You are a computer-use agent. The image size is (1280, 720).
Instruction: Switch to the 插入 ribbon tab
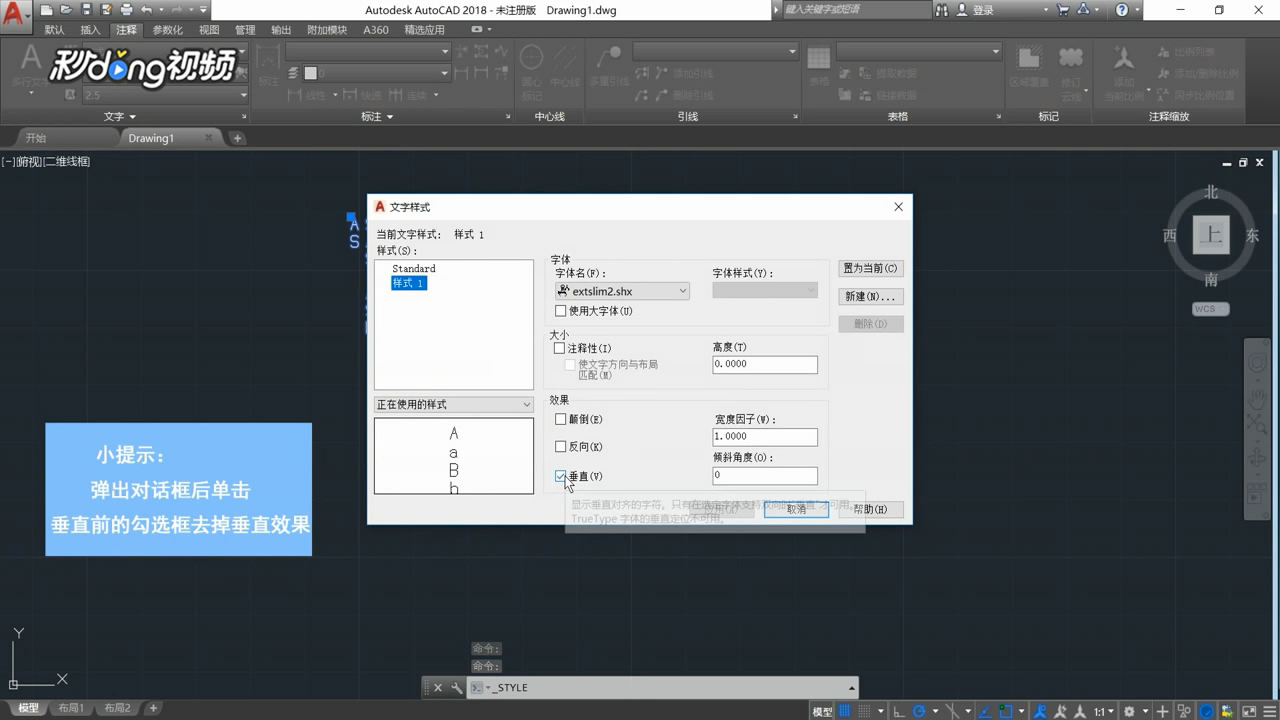[x=90, y=30]
